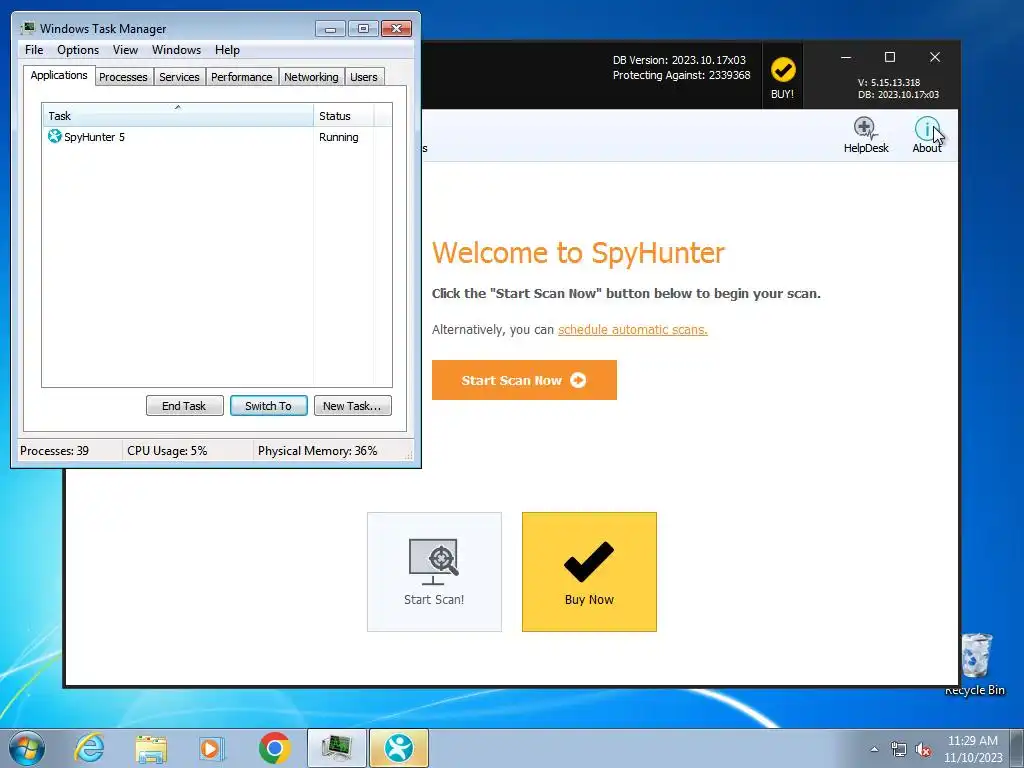Image resolution: width=1024 pixels, height=768 pixels.
Task: Open the Windows menu in Task Manager
Action: (176, 50)
